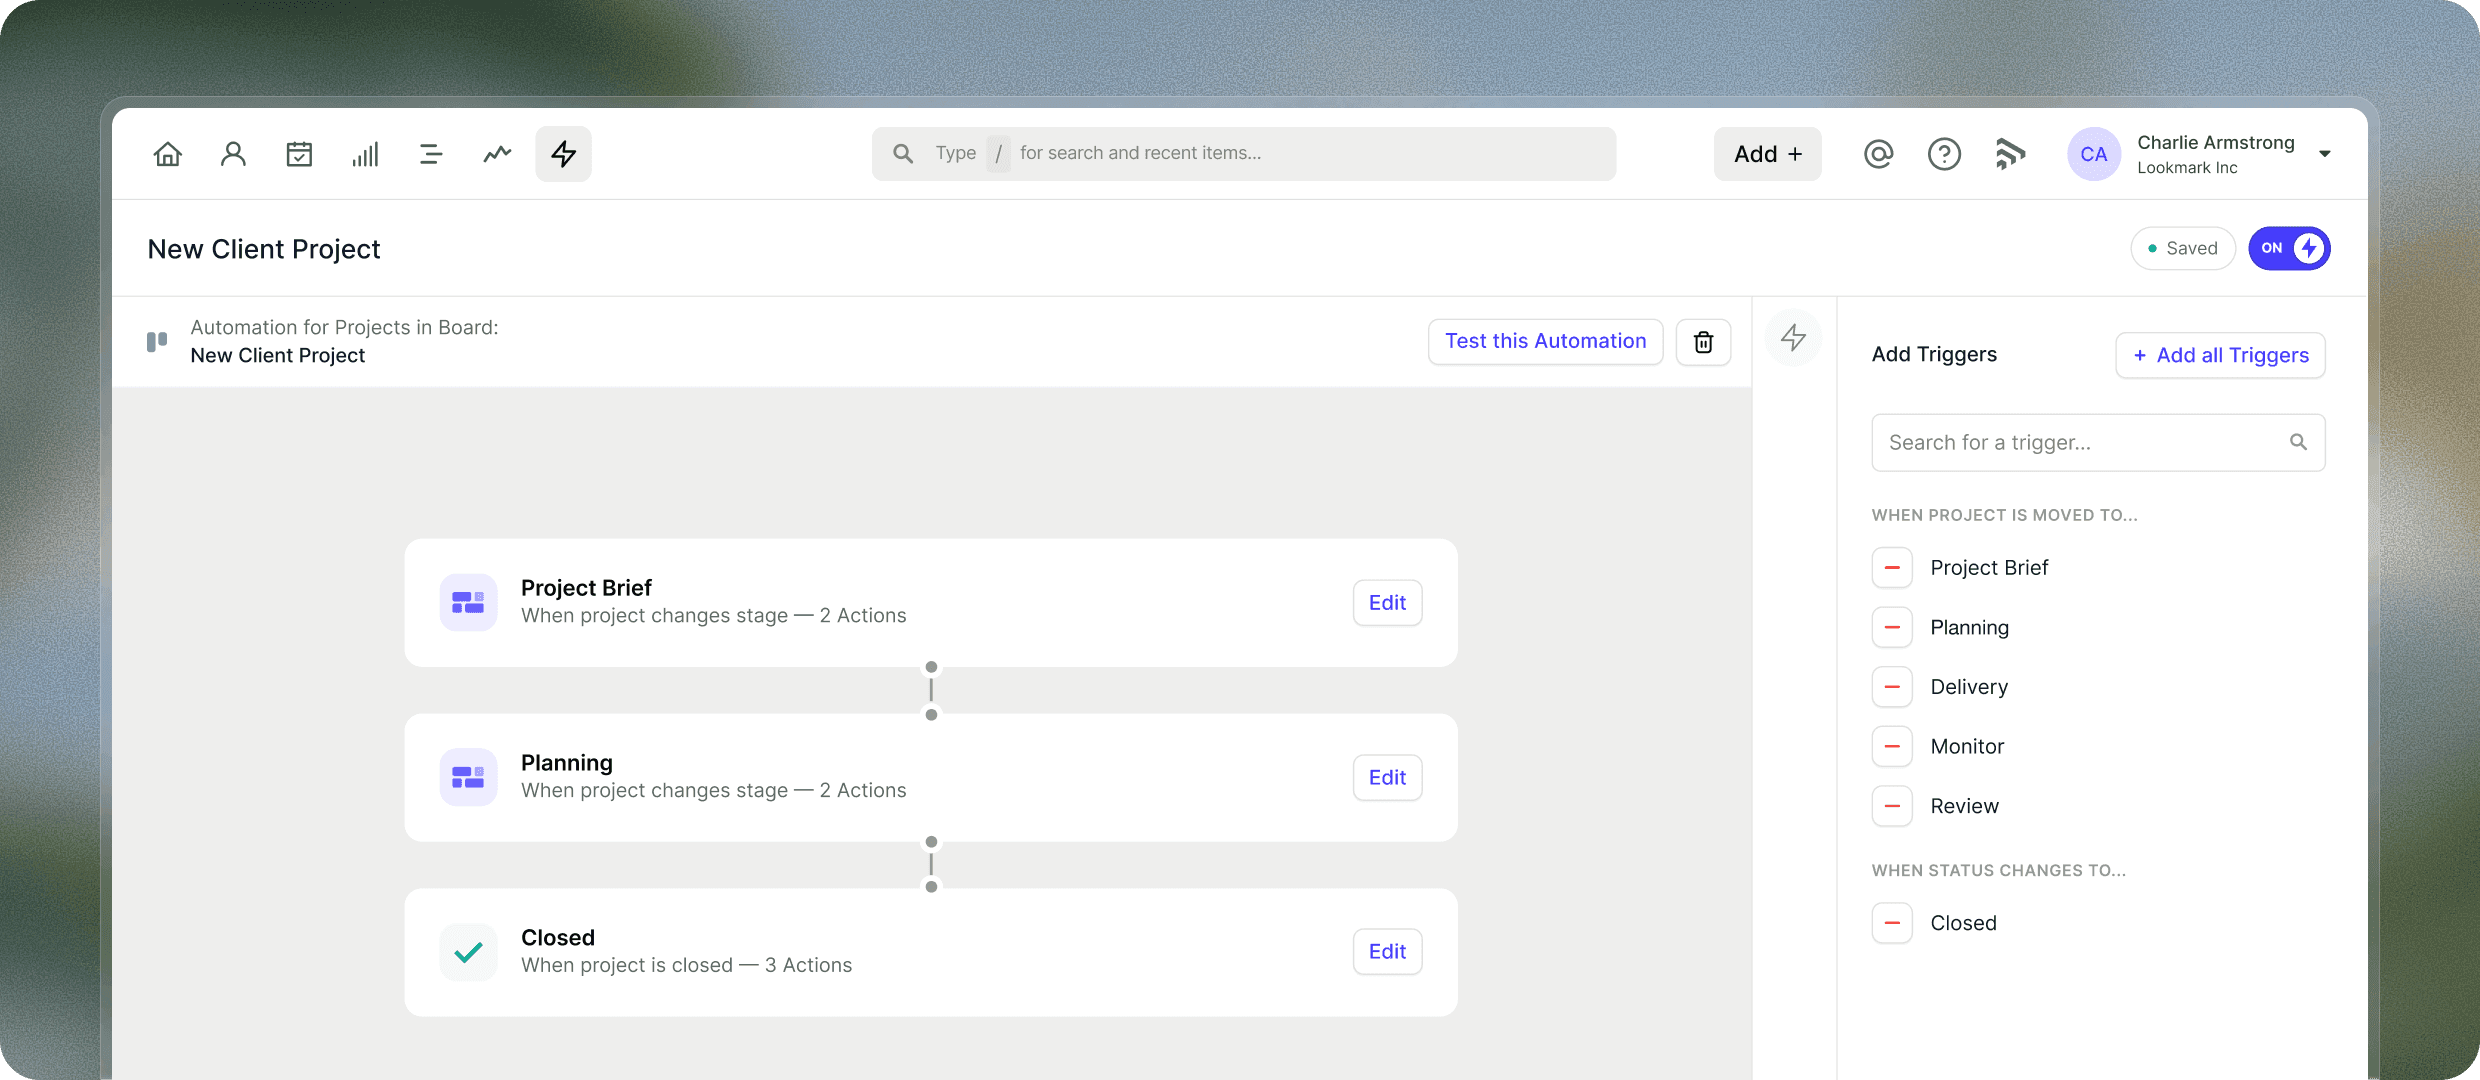The width and height of the screenshot is (2480, 1080).
Task: Click the mentions @ icon
Action: (1878, 153)
